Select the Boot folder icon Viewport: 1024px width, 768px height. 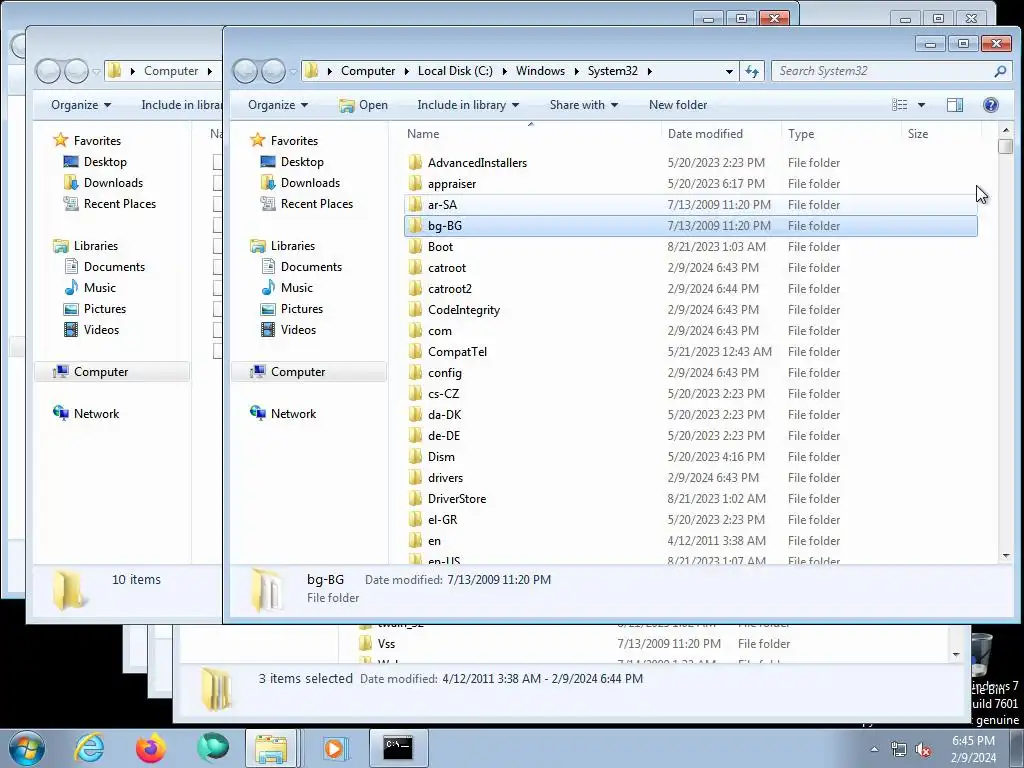point(415,247)
